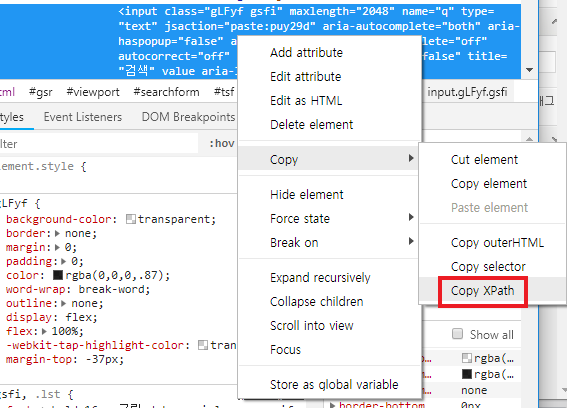
Task: Select the highlighted input element node
Action: (260, 42)
